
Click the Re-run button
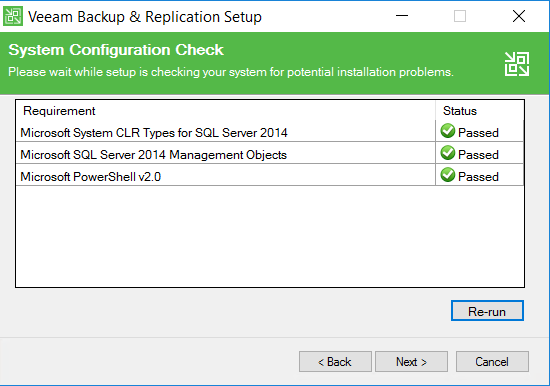pos(487,311)
